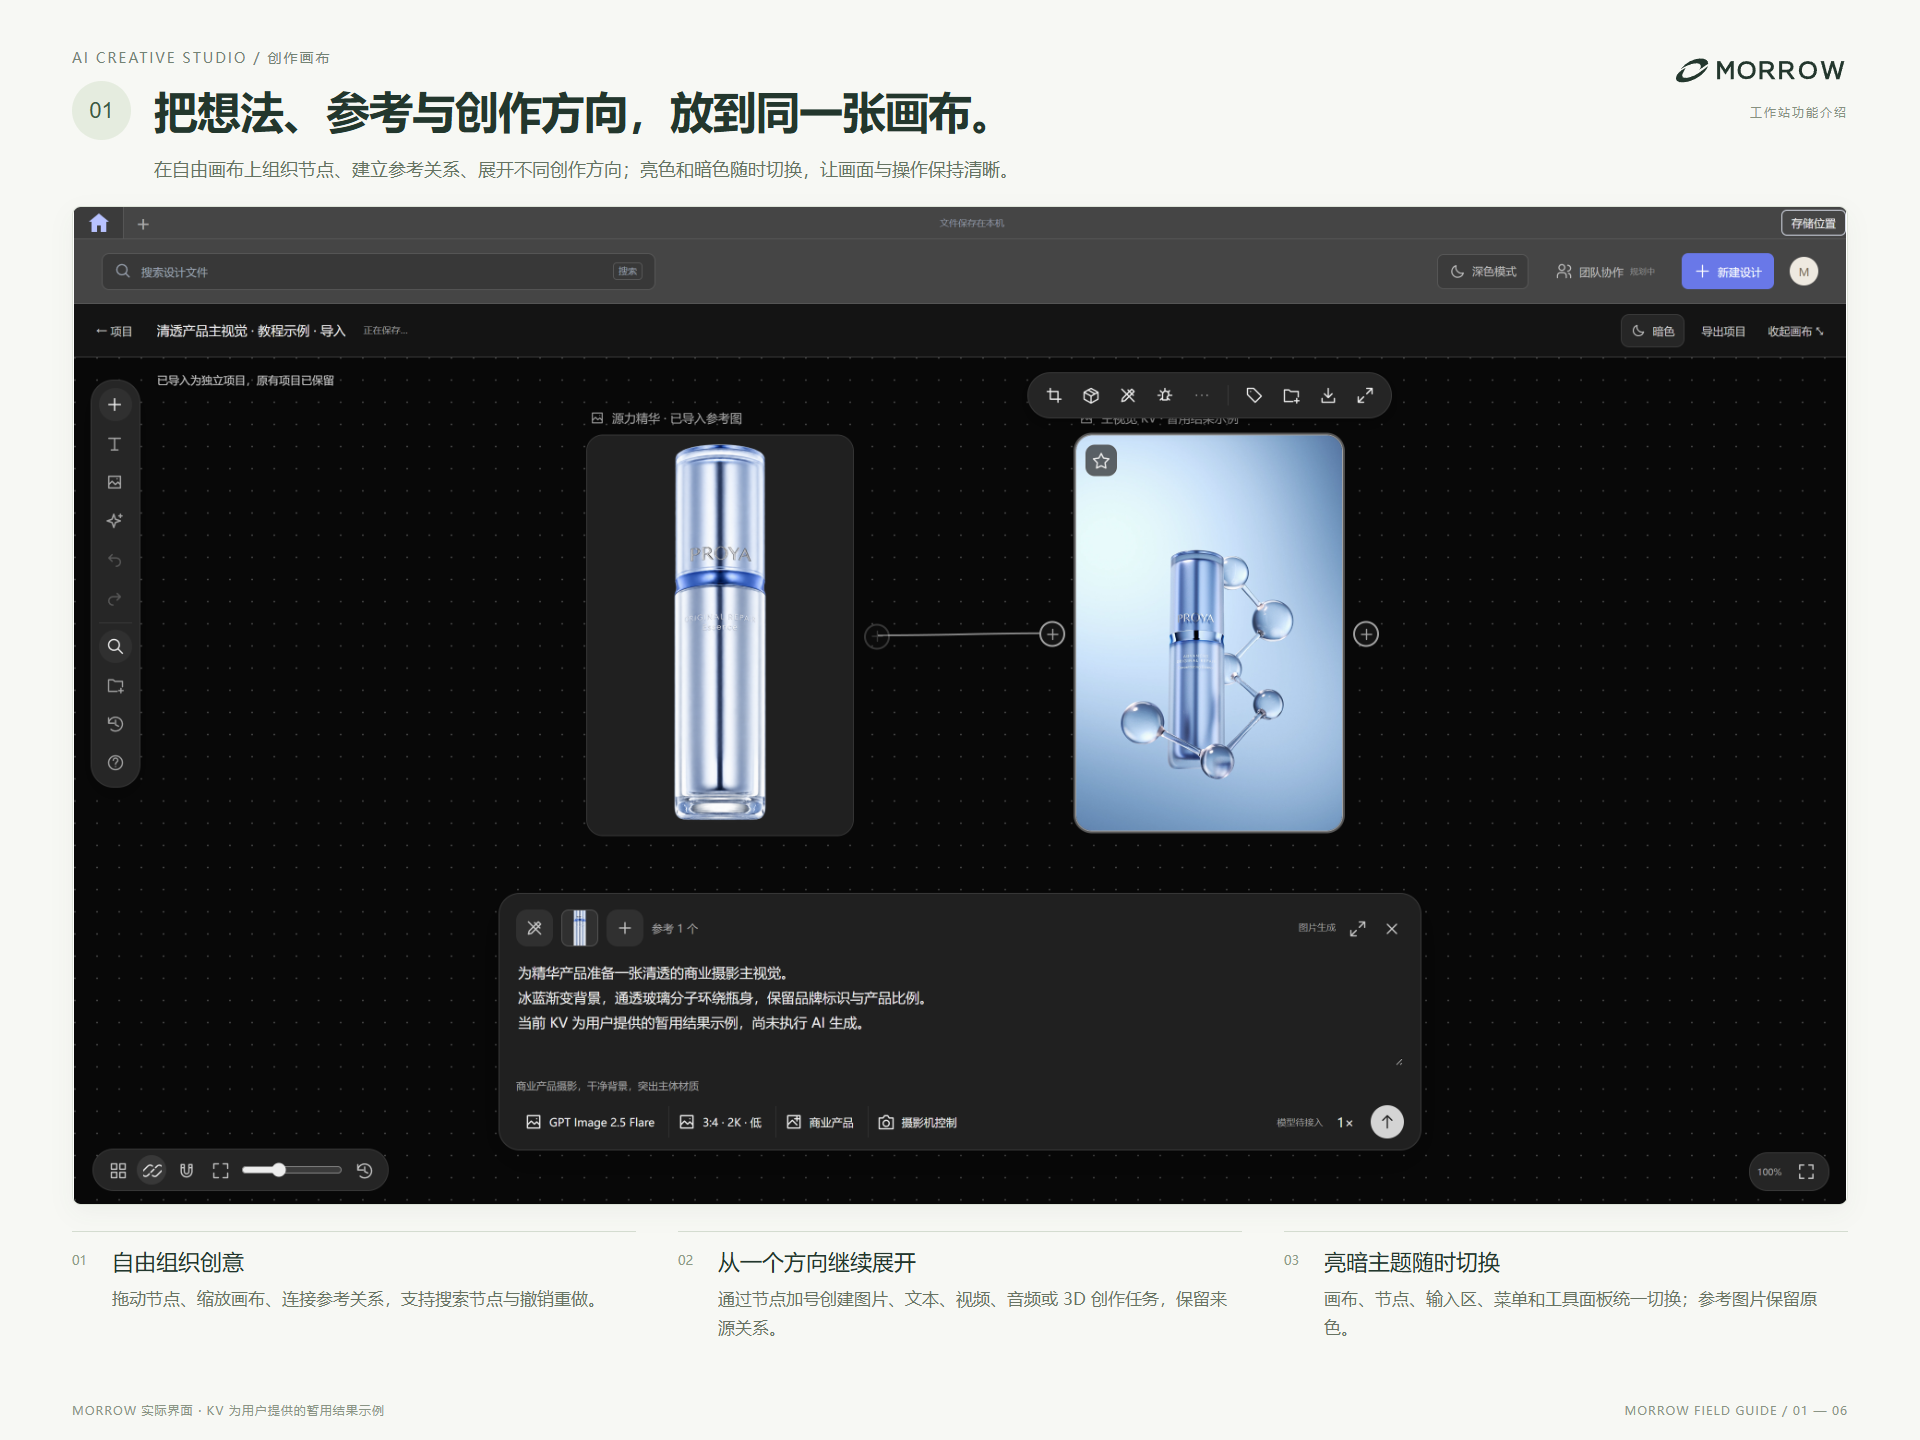Focus the 搜索设计文件 search field
The width and height of the screenshot is (1920, 1440).
[x=378, y=271]
